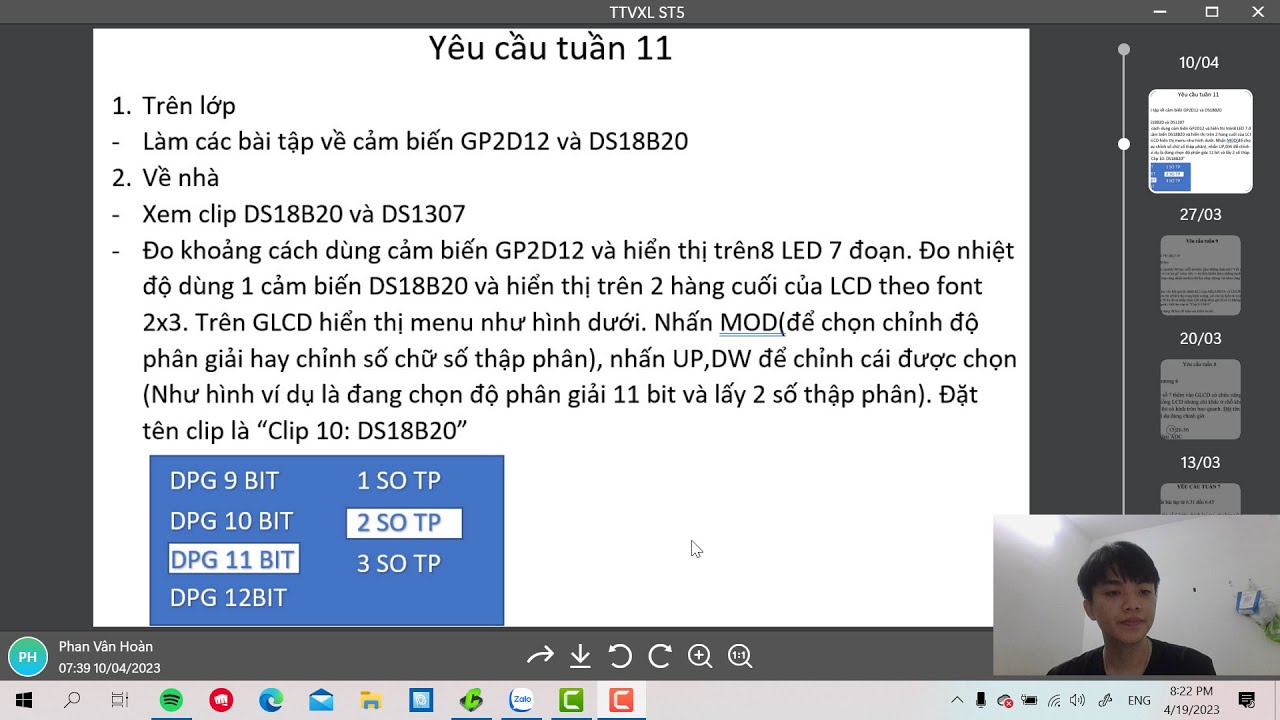Switch ENG input language indicator

click(1139, 701)
